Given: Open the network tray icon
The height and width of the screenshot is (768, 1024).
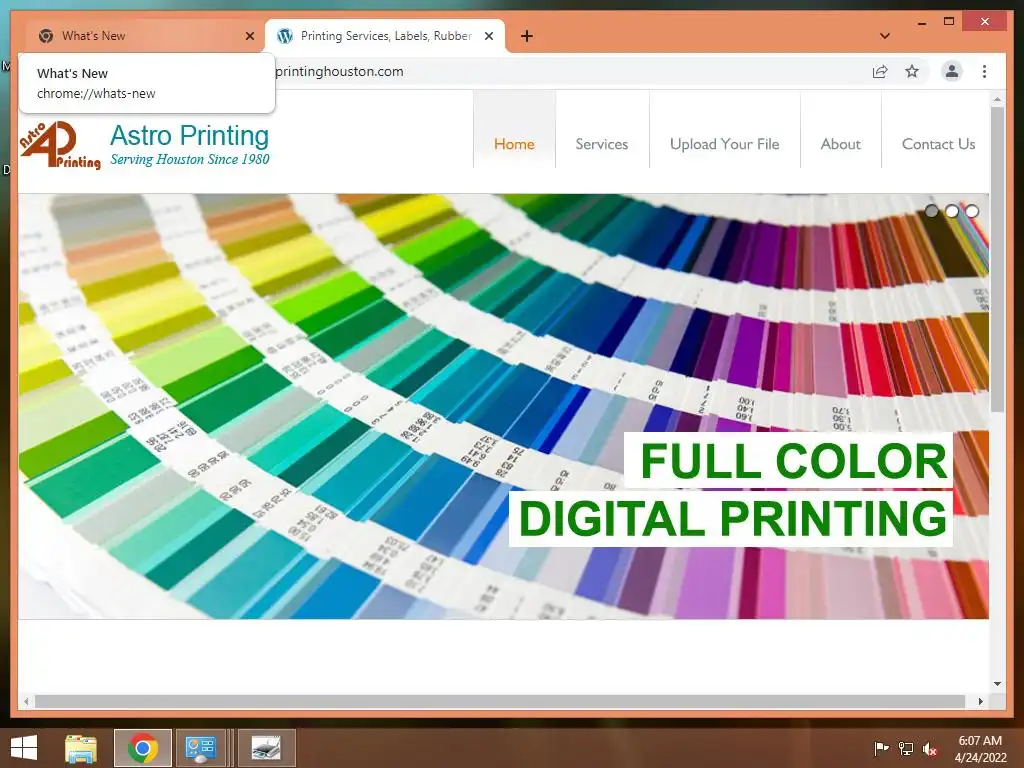Looking at the screenshot, I should (906, 748).
